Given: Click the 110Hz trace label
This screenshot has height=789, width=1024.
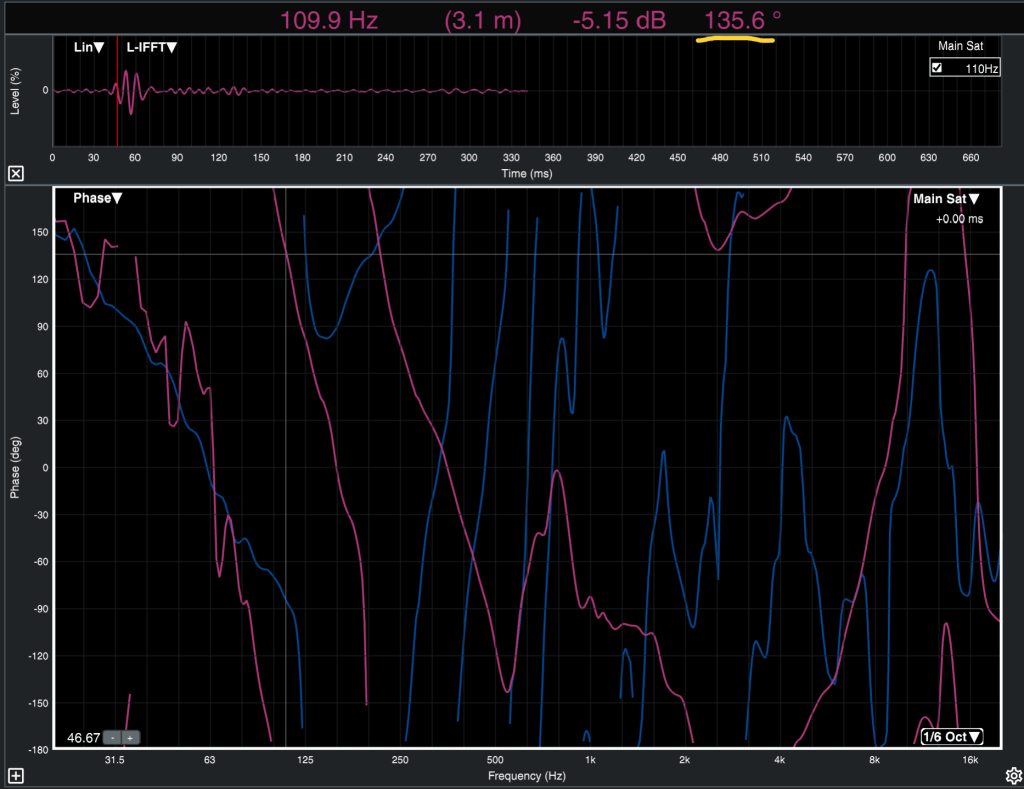Looking at the screenshot, I should pyautogui.click(x=982, y=69).
